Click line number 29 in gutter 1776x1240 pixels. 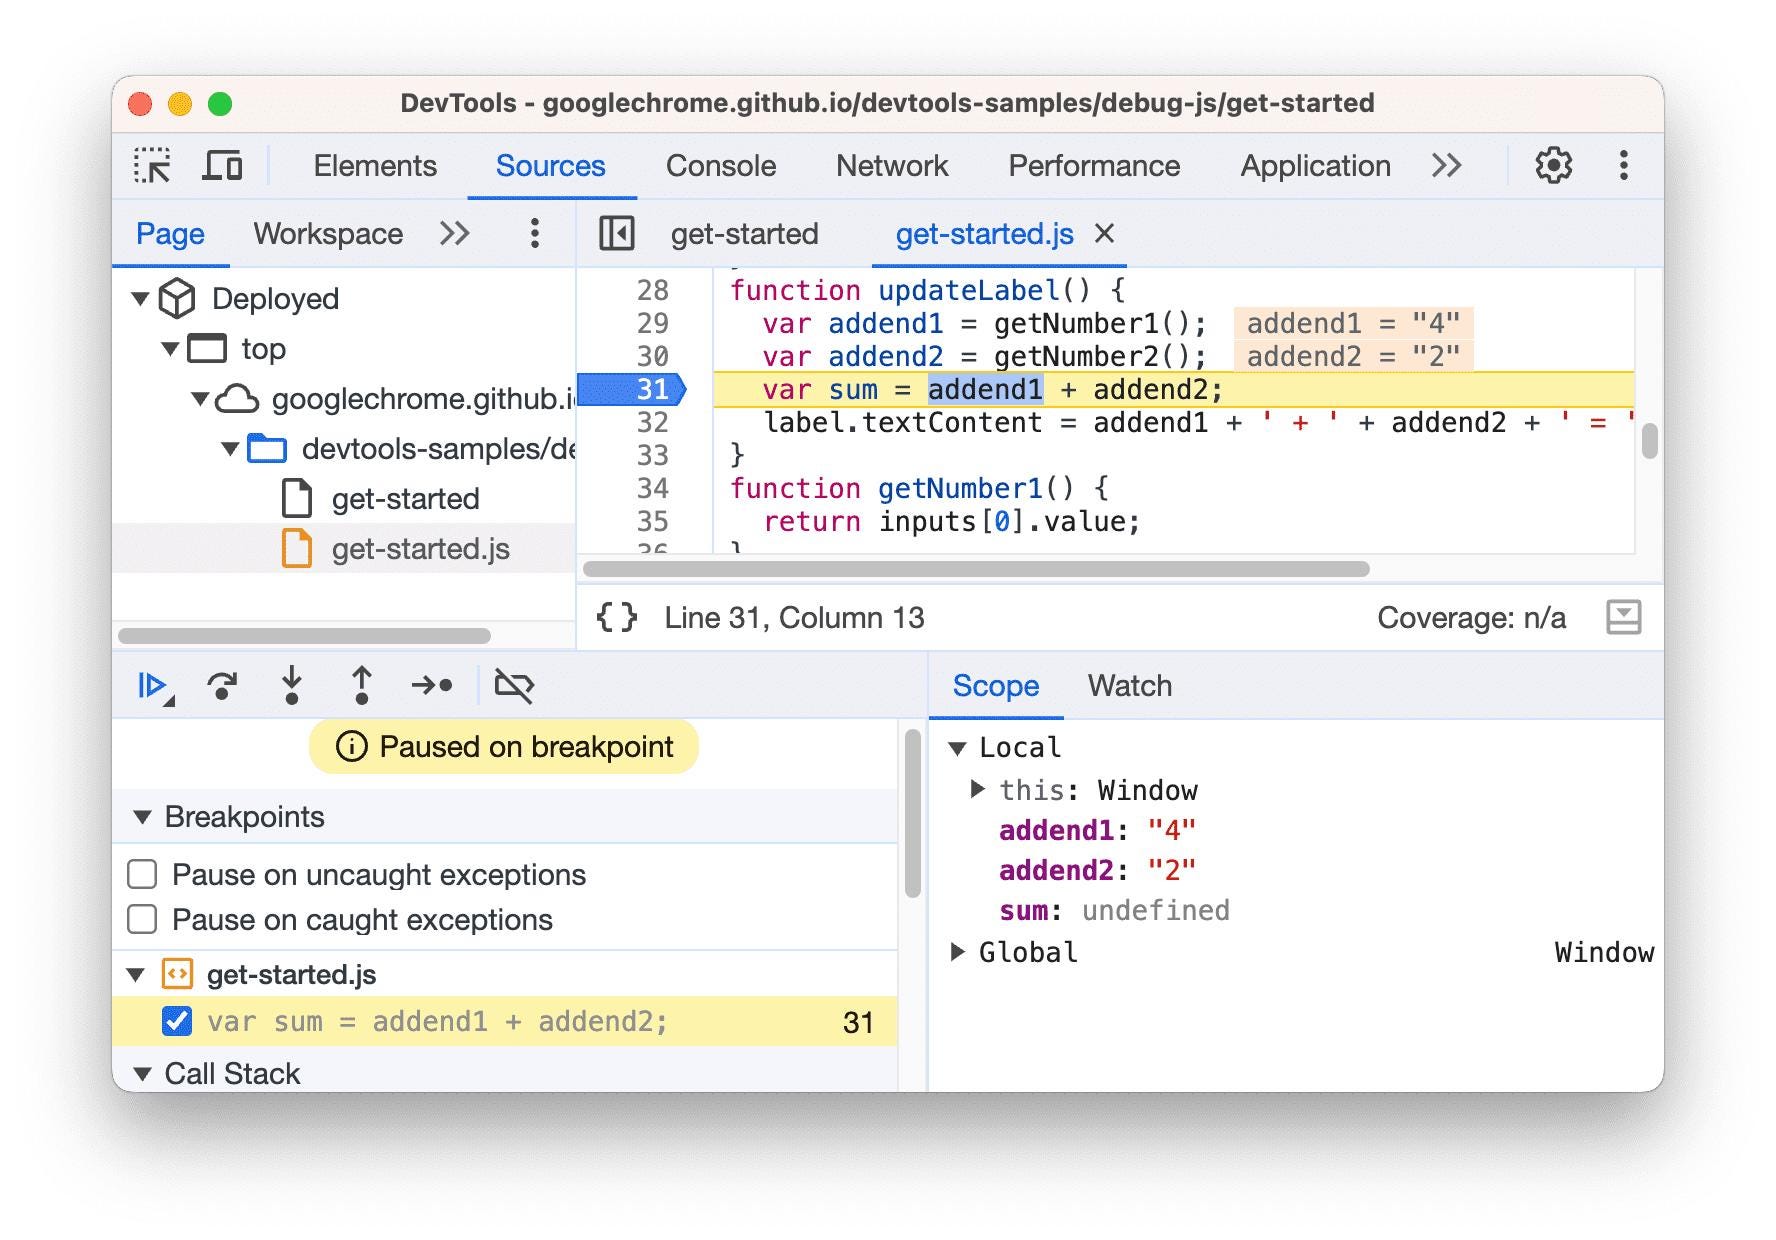652,324
